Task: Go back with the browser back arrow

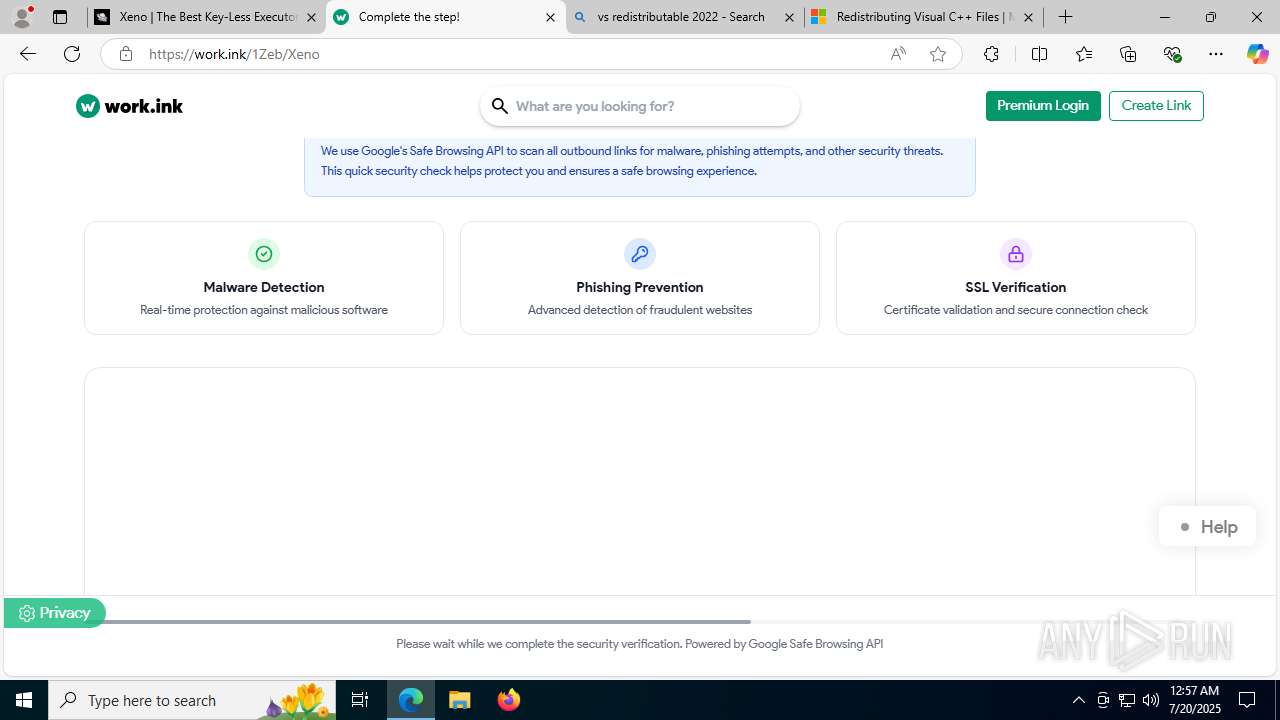Action: click(x=28, y=54)
